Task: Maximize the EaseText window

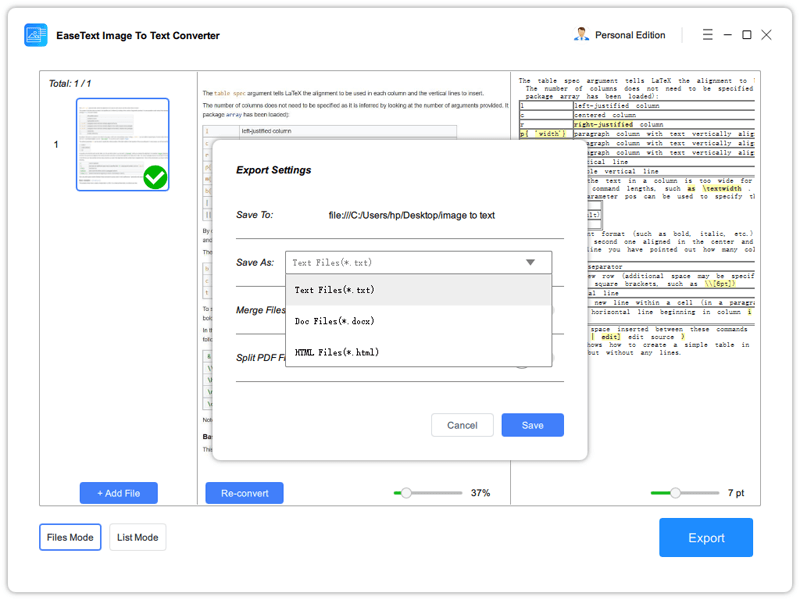Action: tap(746, 35)
